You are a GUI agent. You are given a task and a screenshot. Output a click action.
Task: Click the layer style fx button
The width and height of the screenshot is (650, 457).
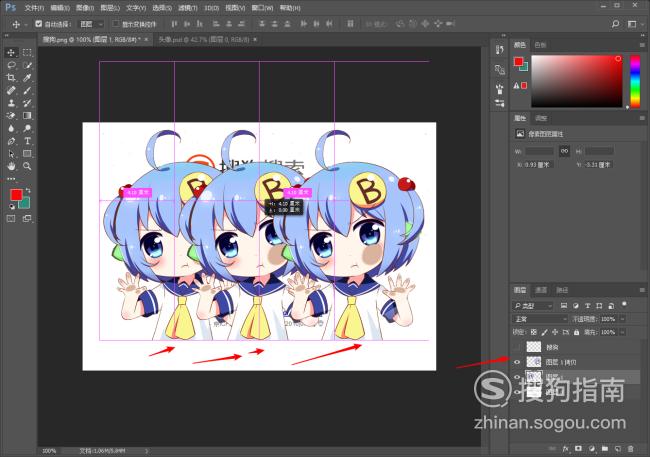(x=566, y=449)
